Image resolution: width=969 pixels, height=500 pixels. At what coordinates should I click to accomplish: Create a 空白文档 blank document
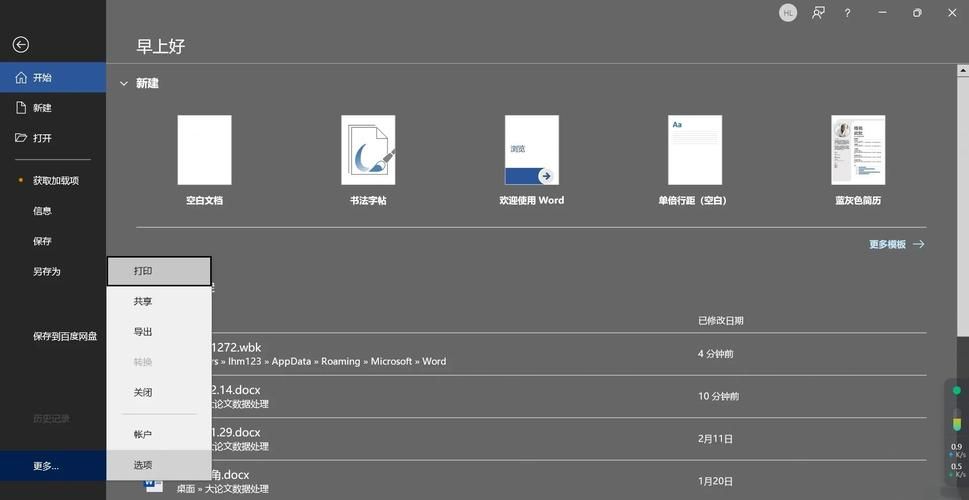pyautogui.click(x=205, y=160)
